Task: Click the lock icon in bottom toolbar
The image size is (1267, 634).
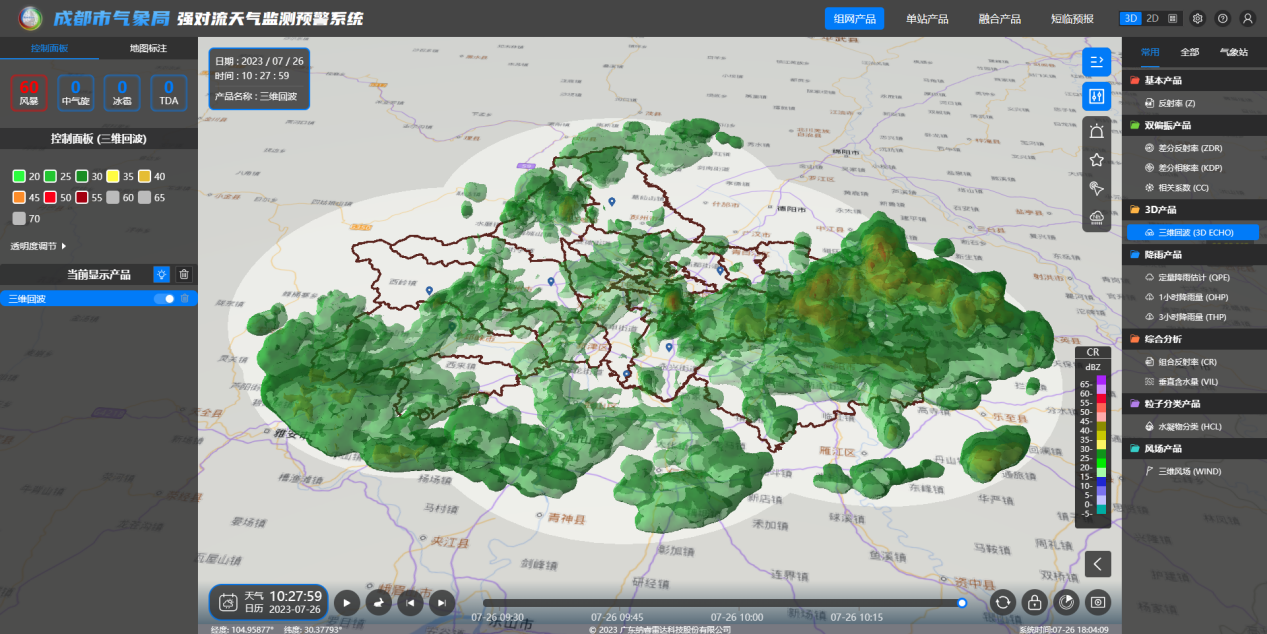Action: pyautogui.click(x=1034, y=602)
